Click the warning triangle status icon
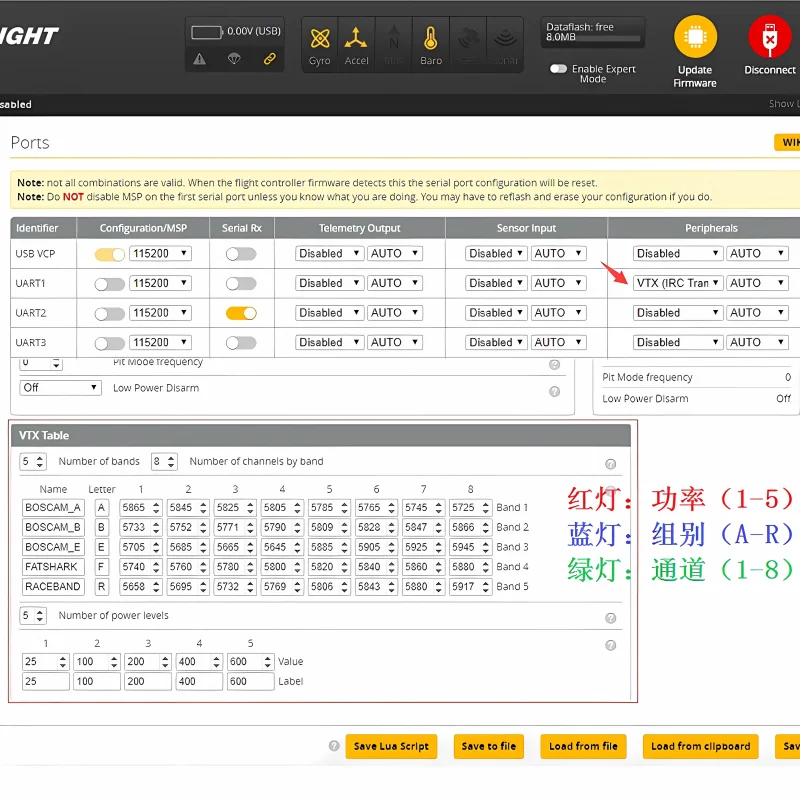The width and height of the screenshot is (800, 800). pos(199,59)
